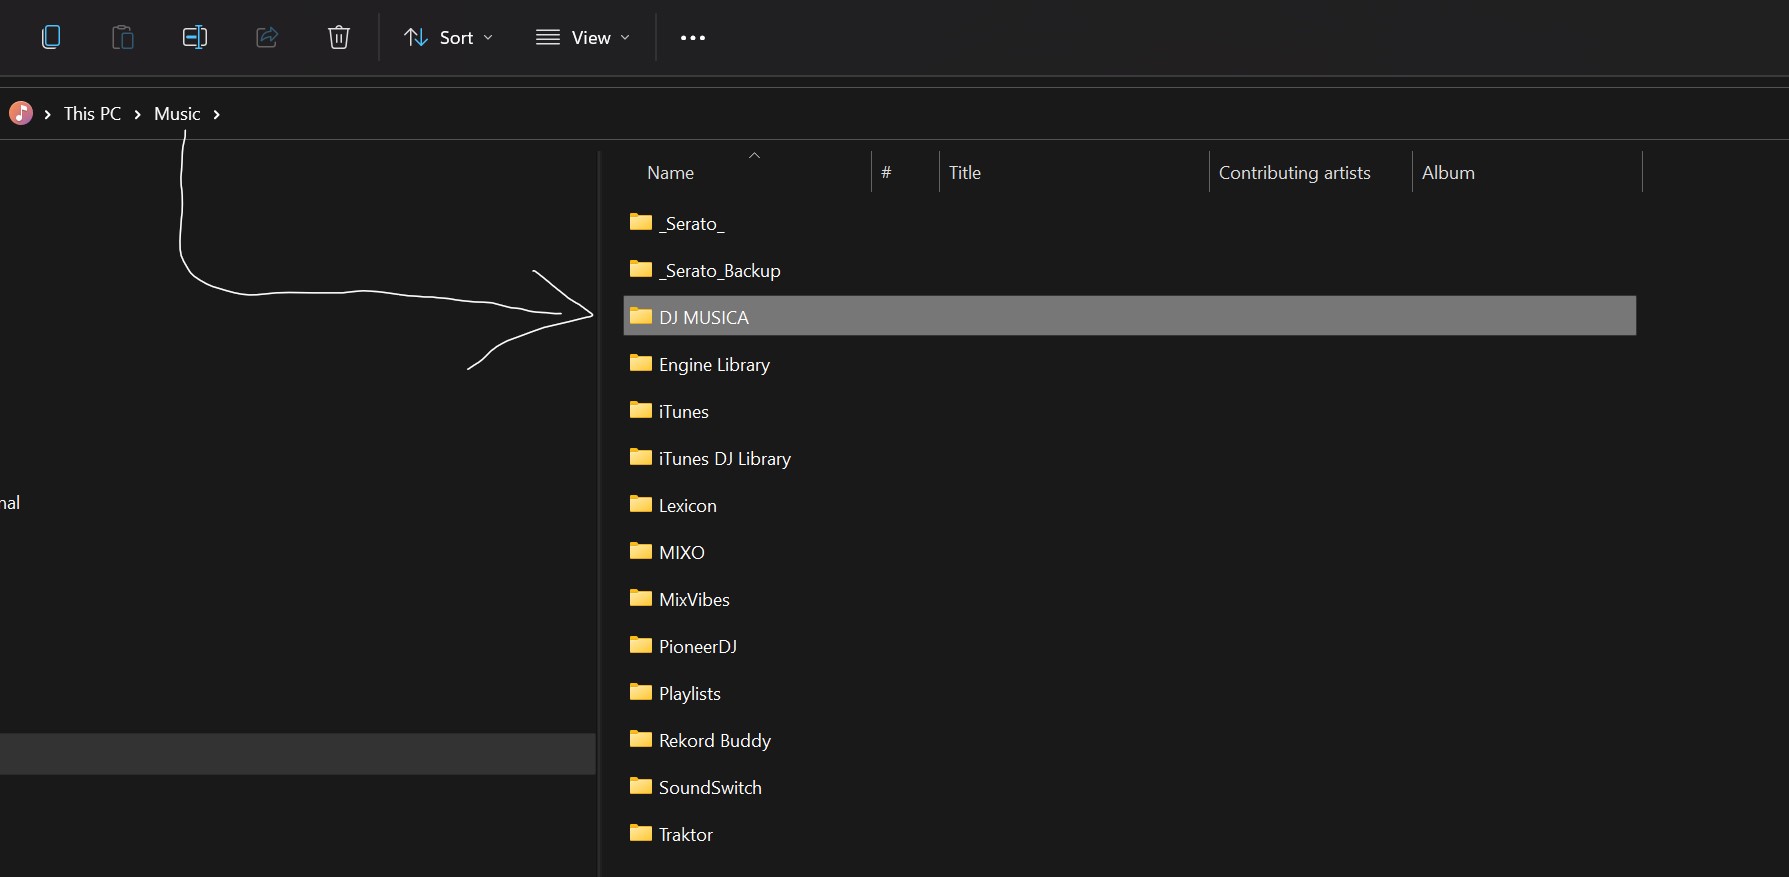Select the MixVibes folder icon

[x=641, y=598]
